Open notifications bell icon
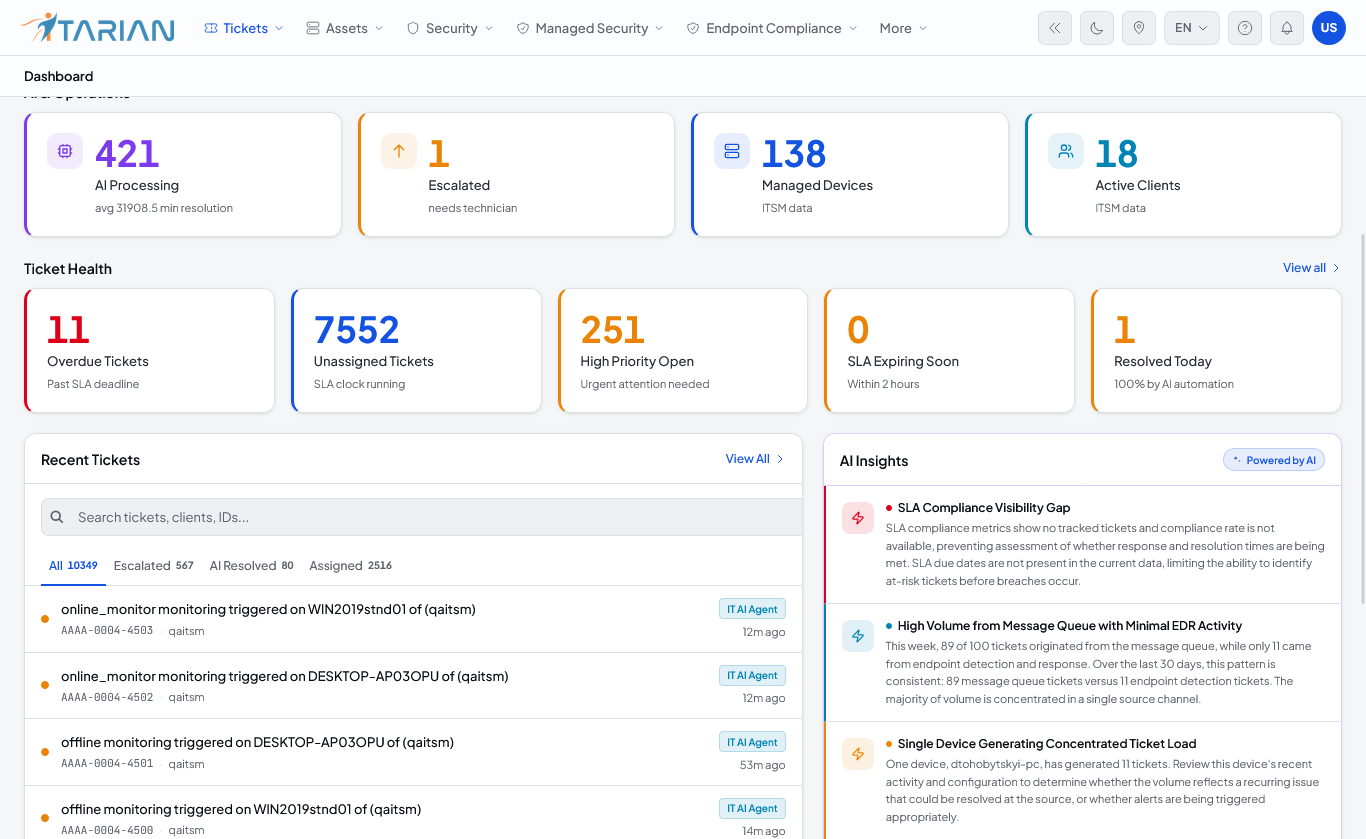Viewport: 1366px width, 839px height. click(x=1287, y=28)
